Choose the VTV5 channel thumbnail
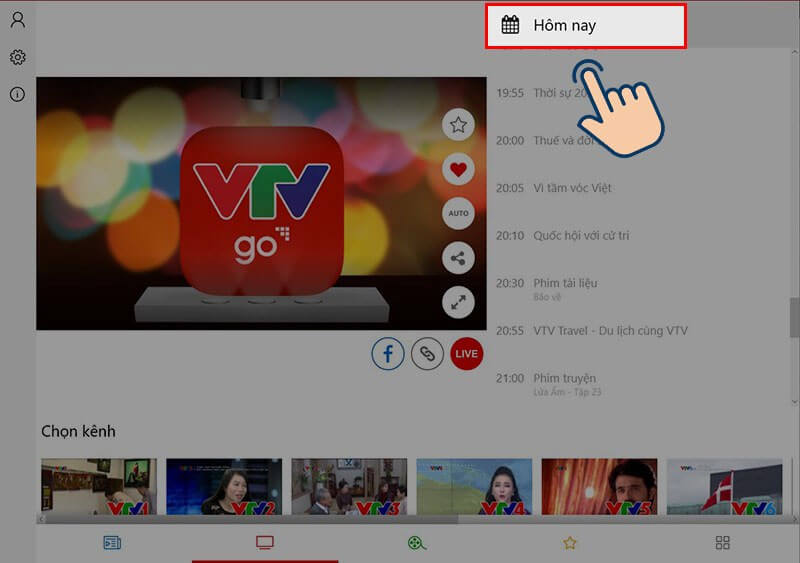 coord(599,486)
